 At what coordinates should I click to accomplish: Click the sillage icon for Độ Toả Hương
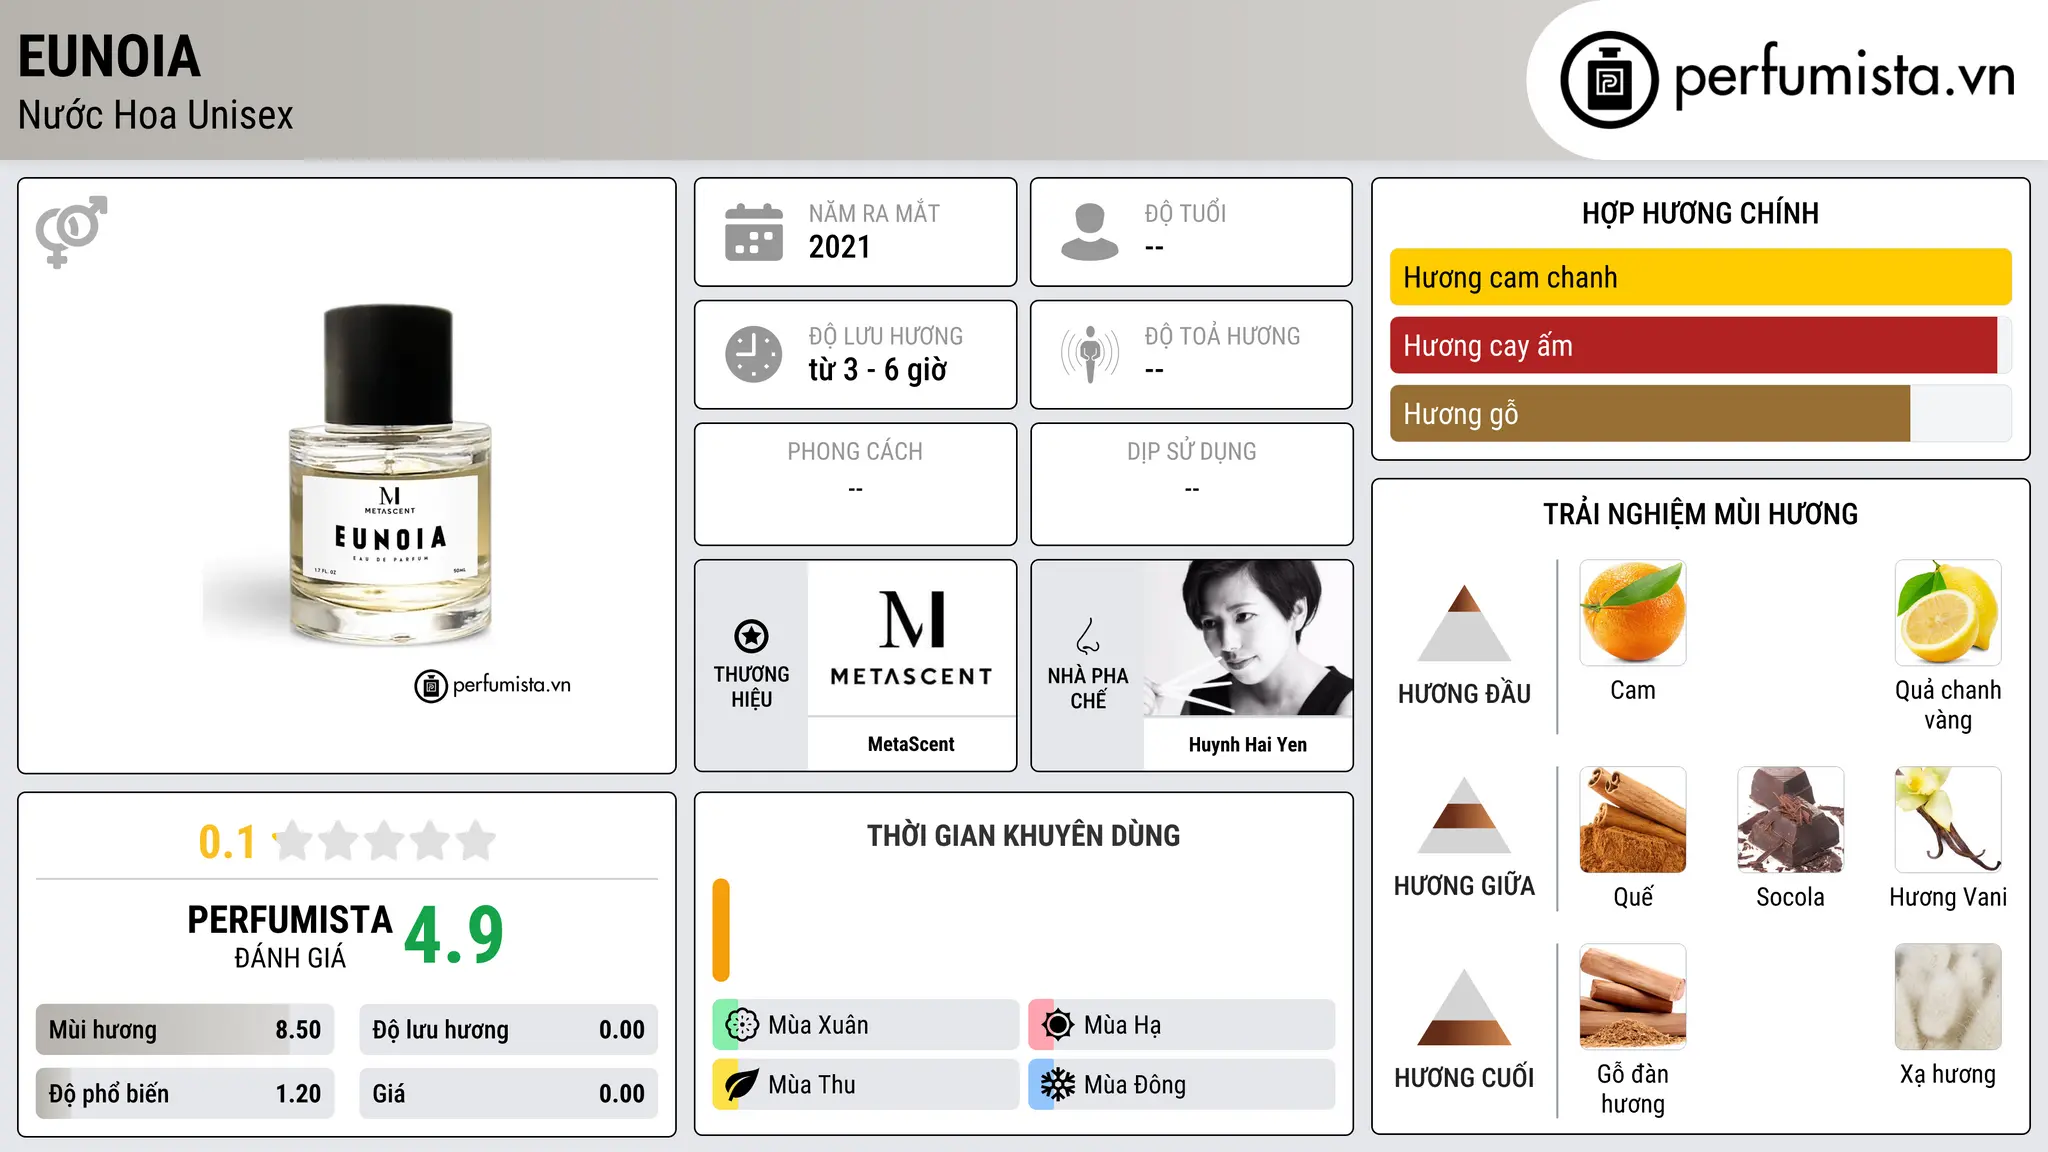(x=1090, y=354)
